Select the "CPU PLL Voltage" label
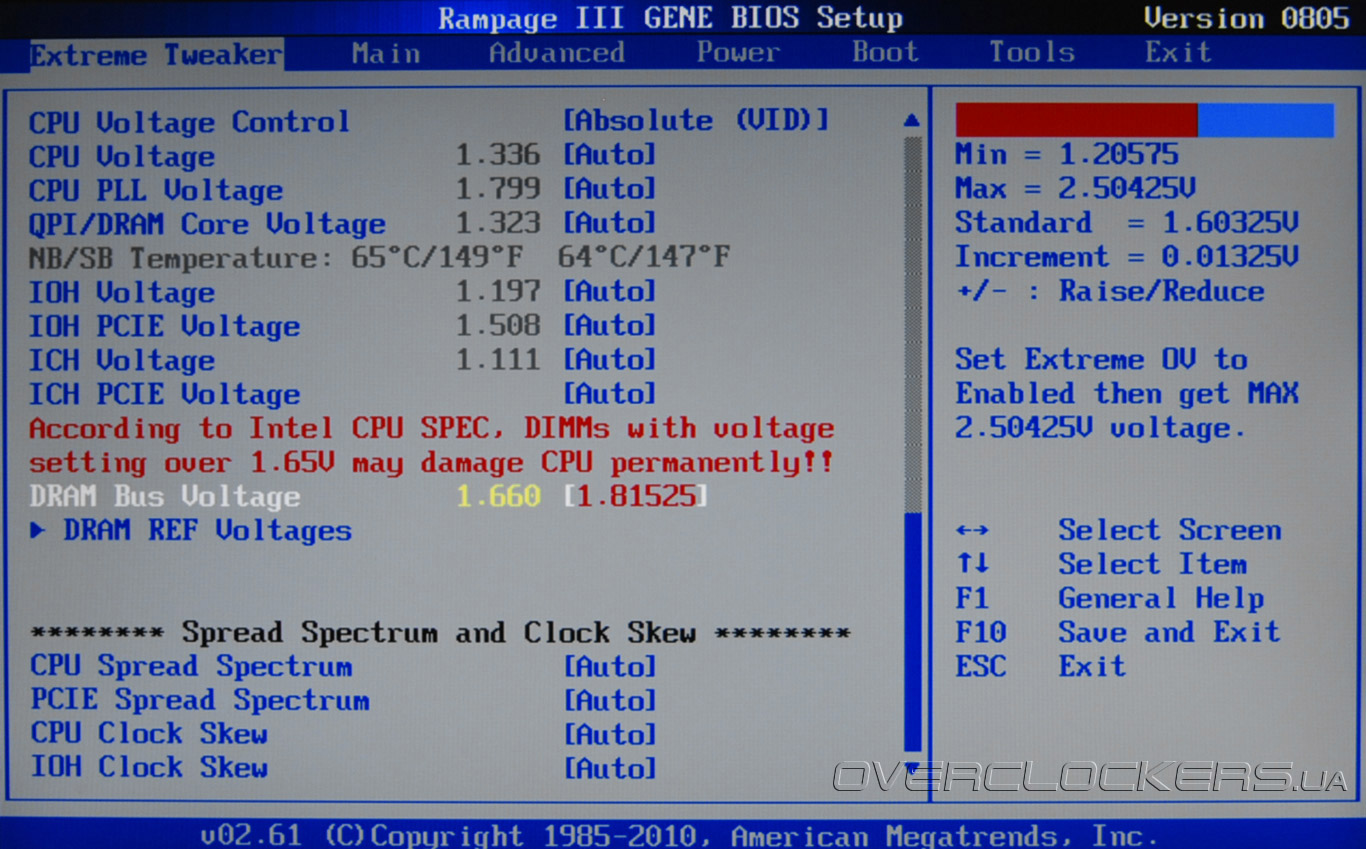 click(x=156, y=190)
